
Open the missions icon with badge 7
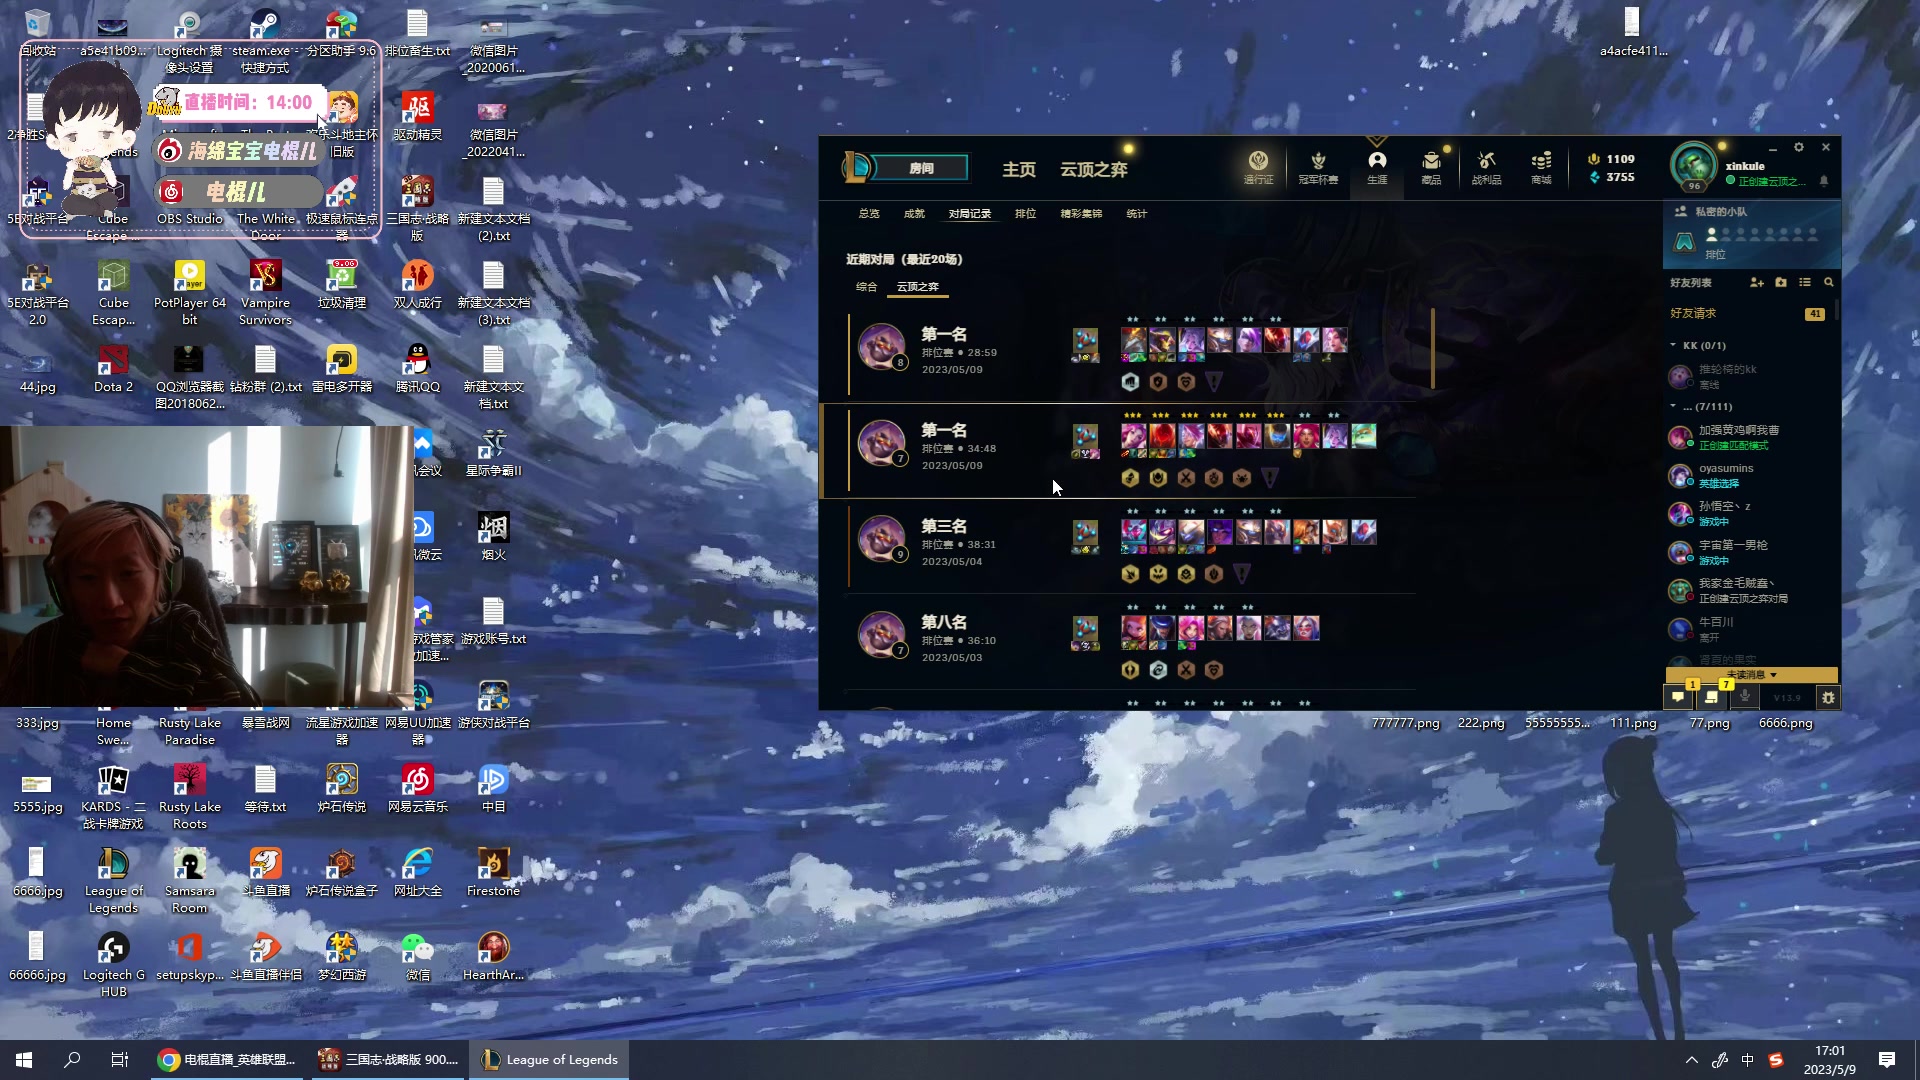pyautogui.click(x=1712, y=697)
